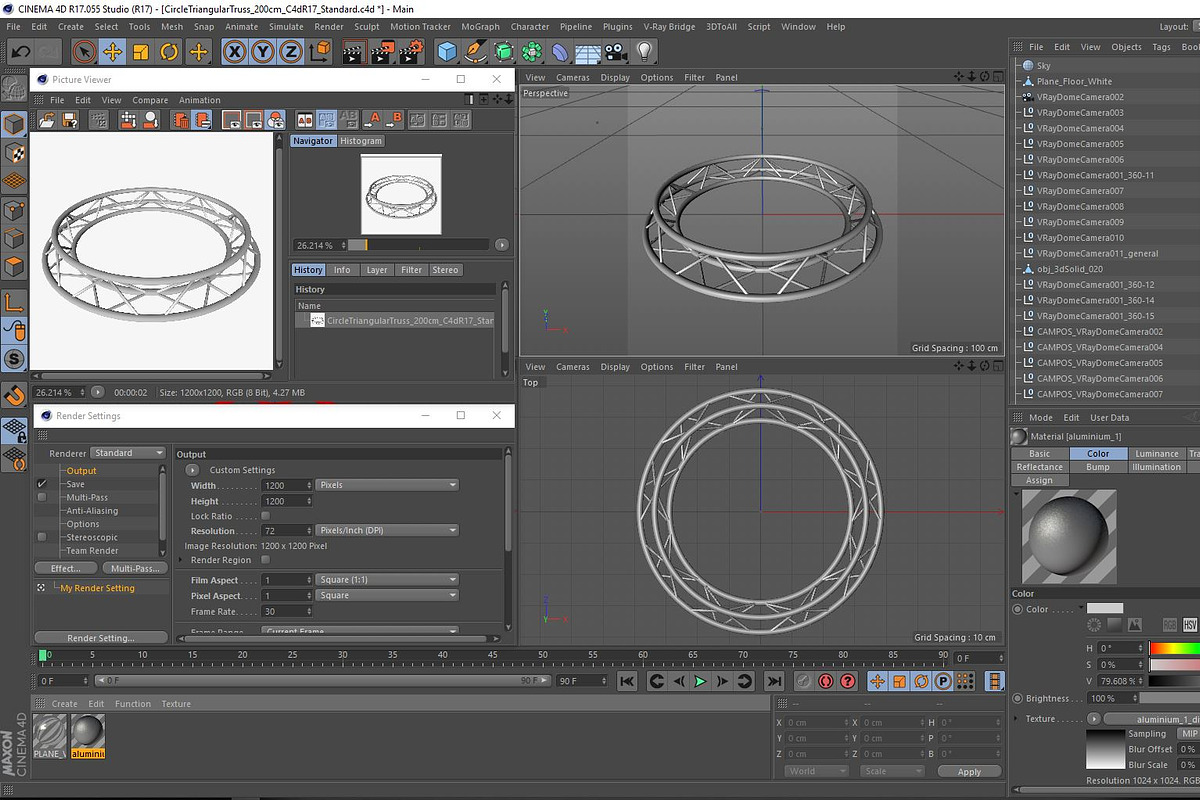
Task: Click Open file icon in Picture Viewer
Action: pyautogui.click(x=46, y=120)
